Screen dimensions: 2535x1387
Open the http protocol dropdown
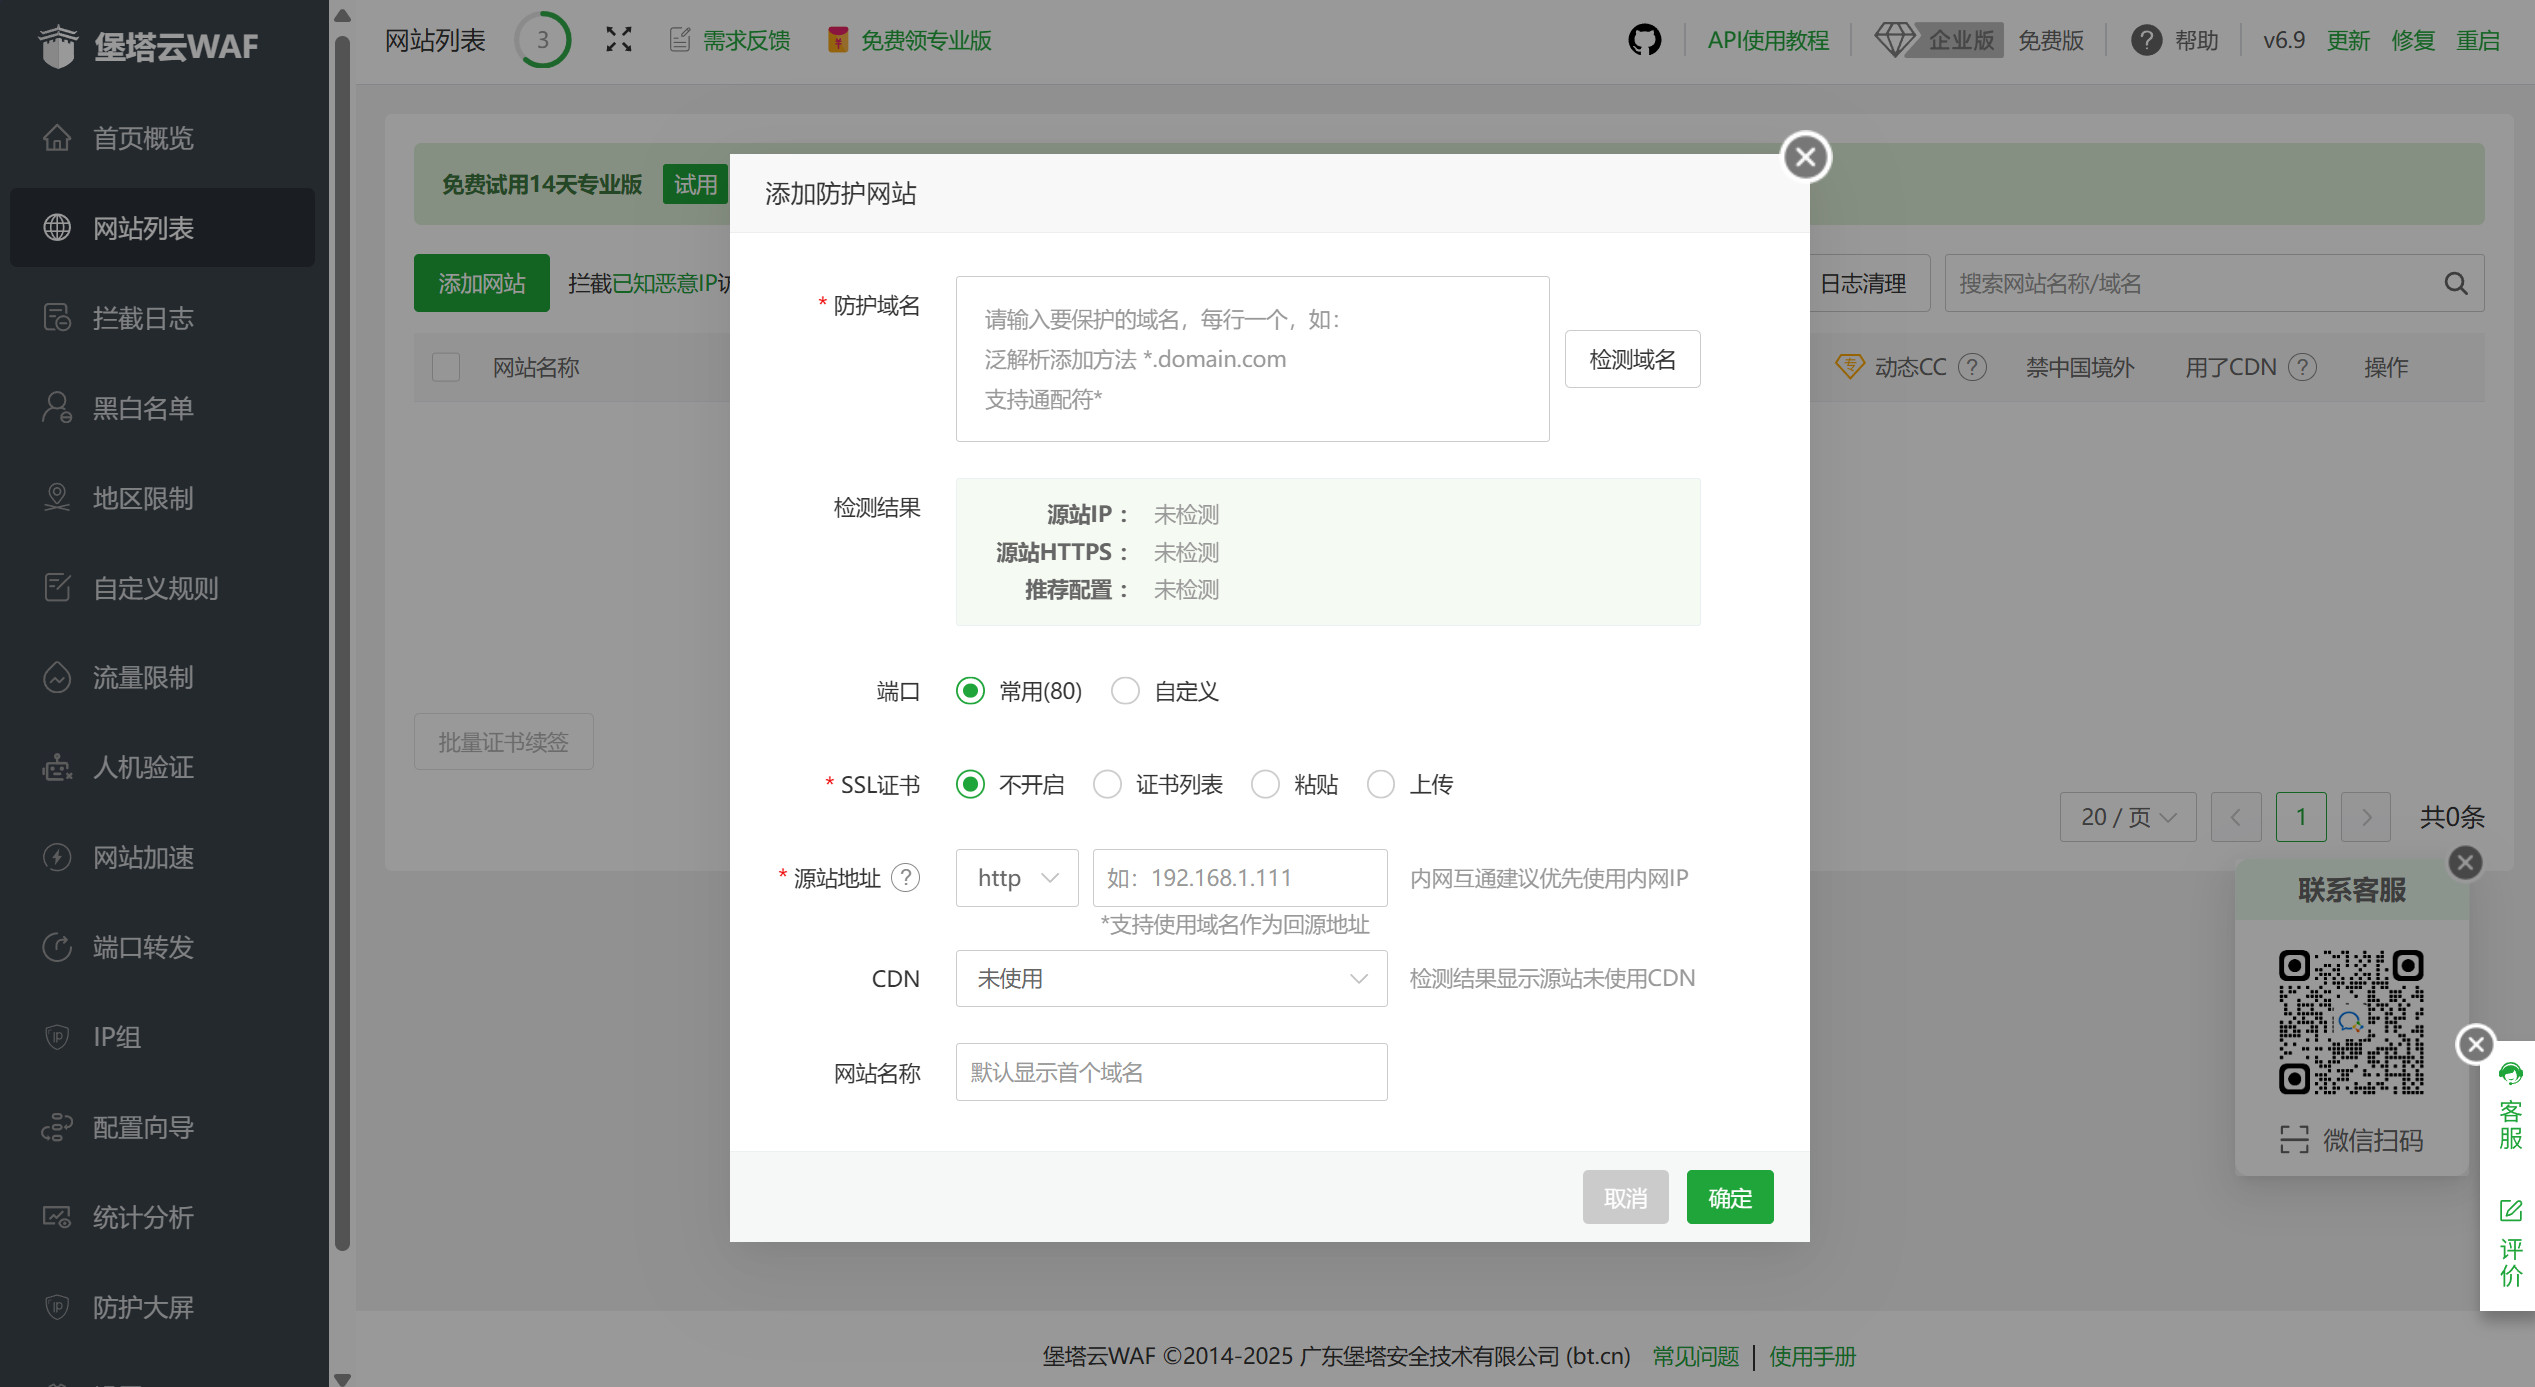point(1016,877)
